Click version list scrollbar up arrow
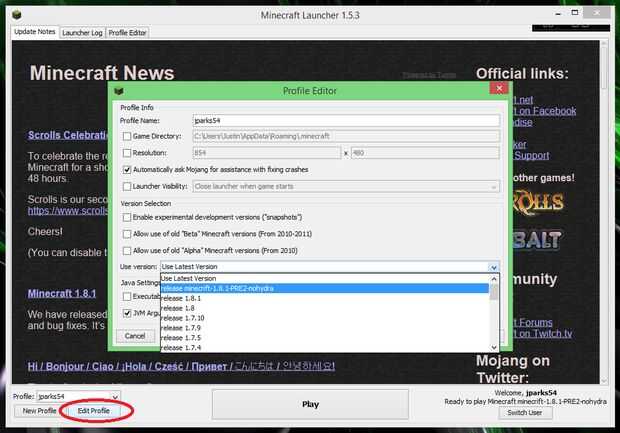Viewport: 620px width, 433px height. [494, 279]
